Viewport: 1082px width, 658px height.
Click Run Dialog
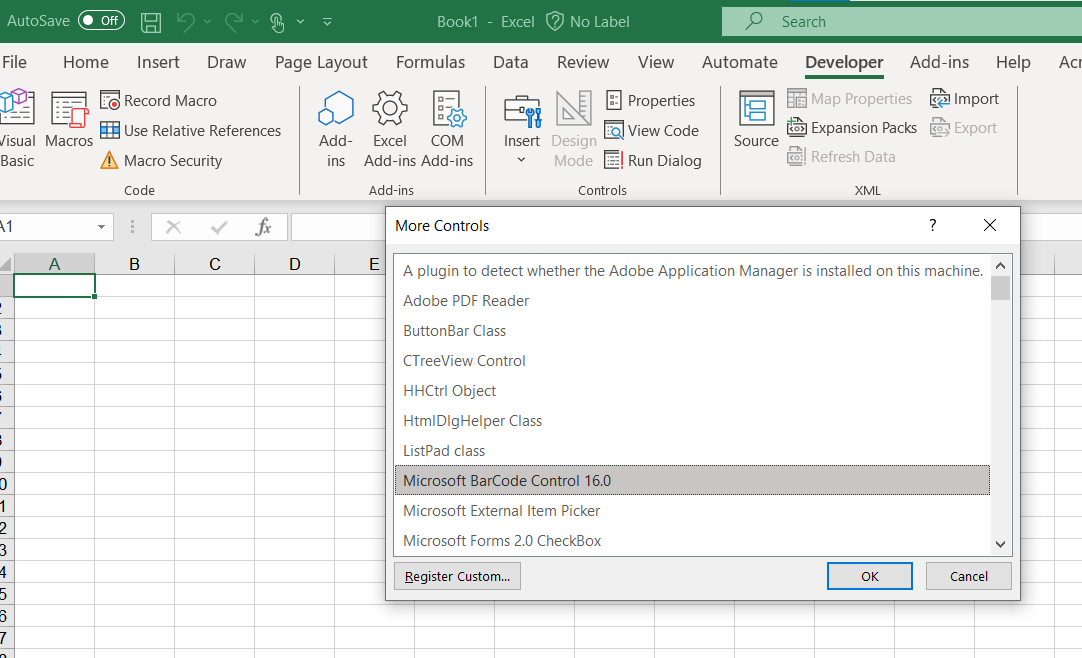coord(653,161)
